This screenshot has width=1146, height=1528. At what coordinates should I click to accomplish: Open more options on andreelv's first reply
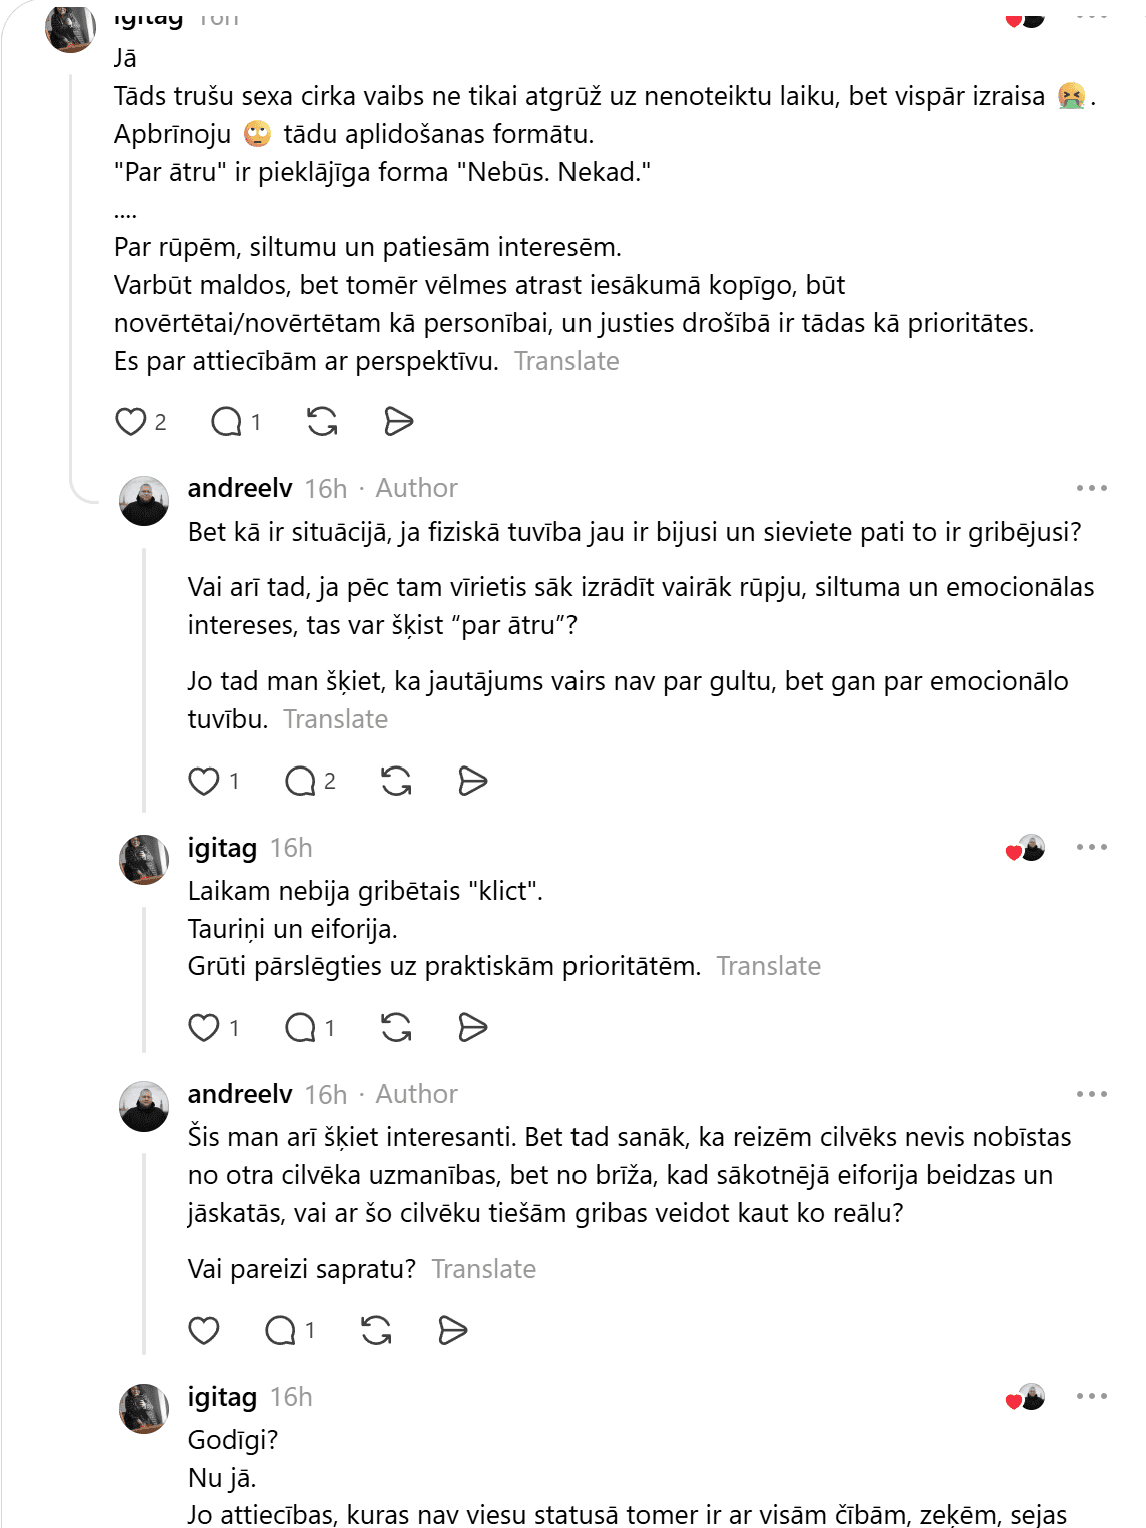[x=1092, y=488]
